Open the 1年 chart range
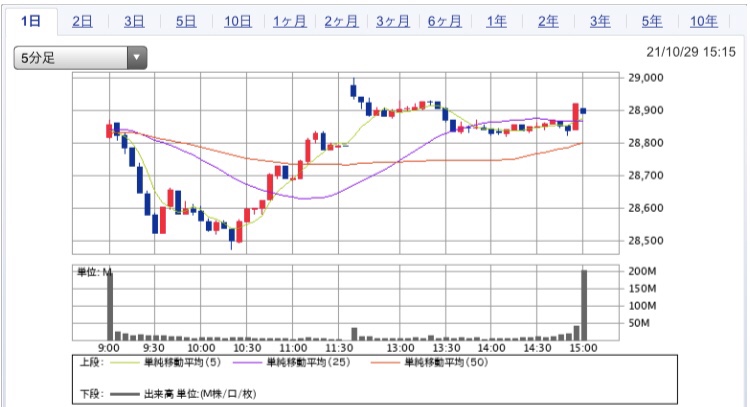The width and height of the screenshot is (750, 407). pyautogui.click(x=496, y=22)
